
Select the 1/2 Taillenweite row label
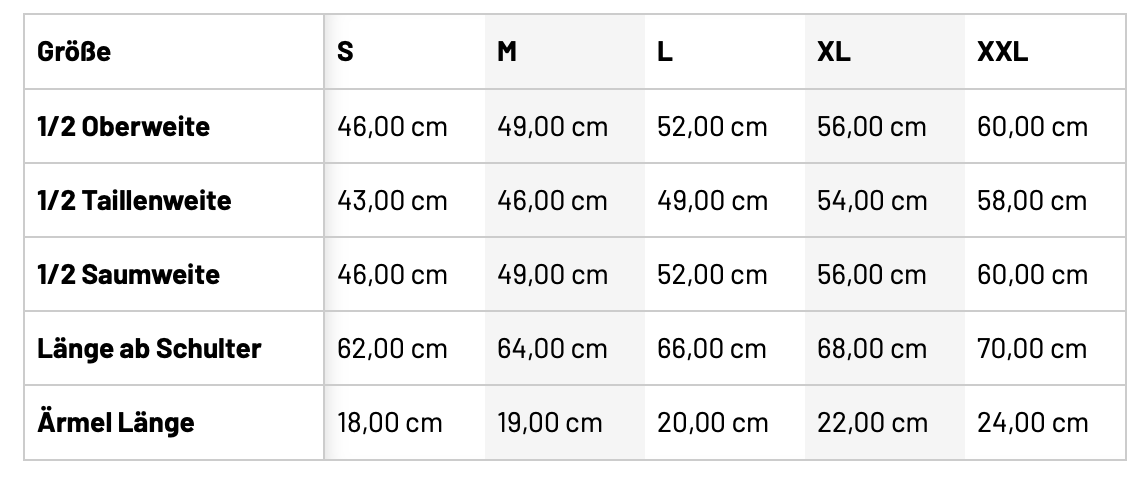tap(134, 201)
